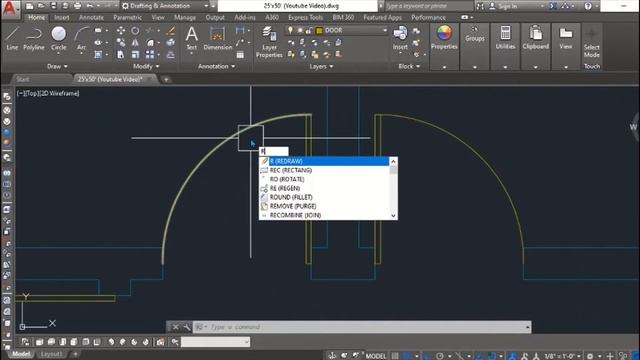Click the DOOR layer yellow color swatch

pyautogui.click(x=319, y=31)
